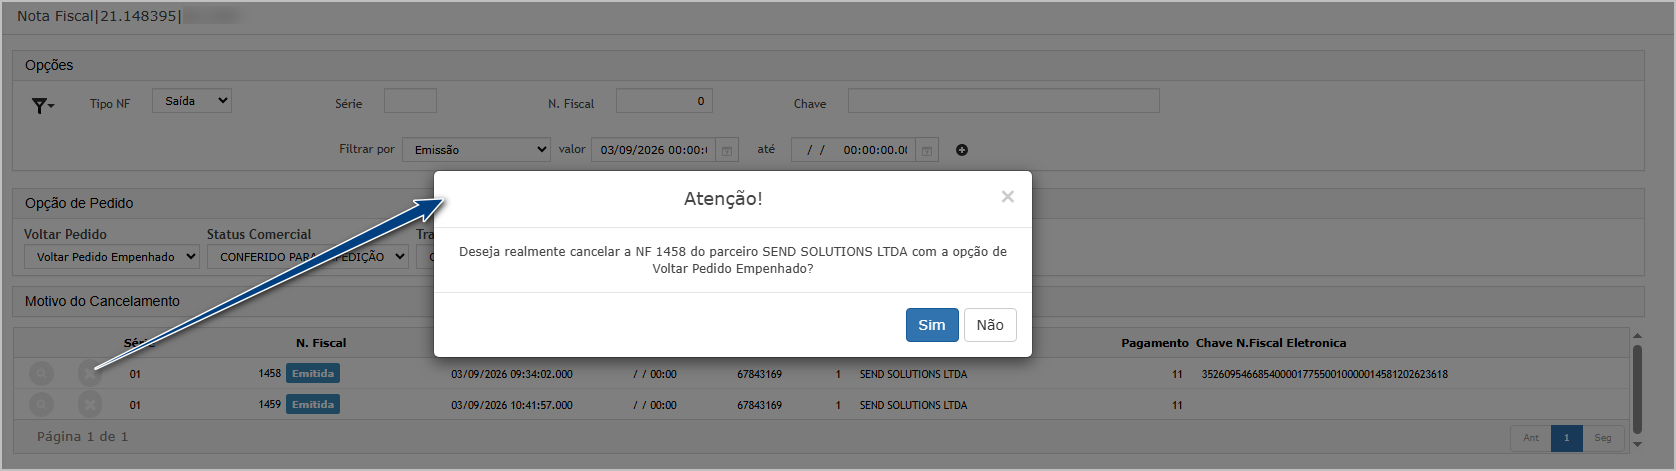1676x471 pixels.
Task: Click the cancel X icon for NF 1459
Action: [90, 405]
